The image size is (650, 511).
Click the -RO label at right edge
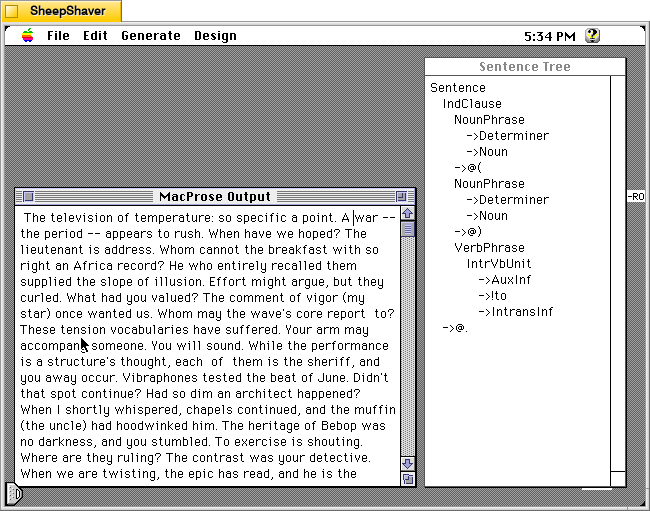pos(635,196)
